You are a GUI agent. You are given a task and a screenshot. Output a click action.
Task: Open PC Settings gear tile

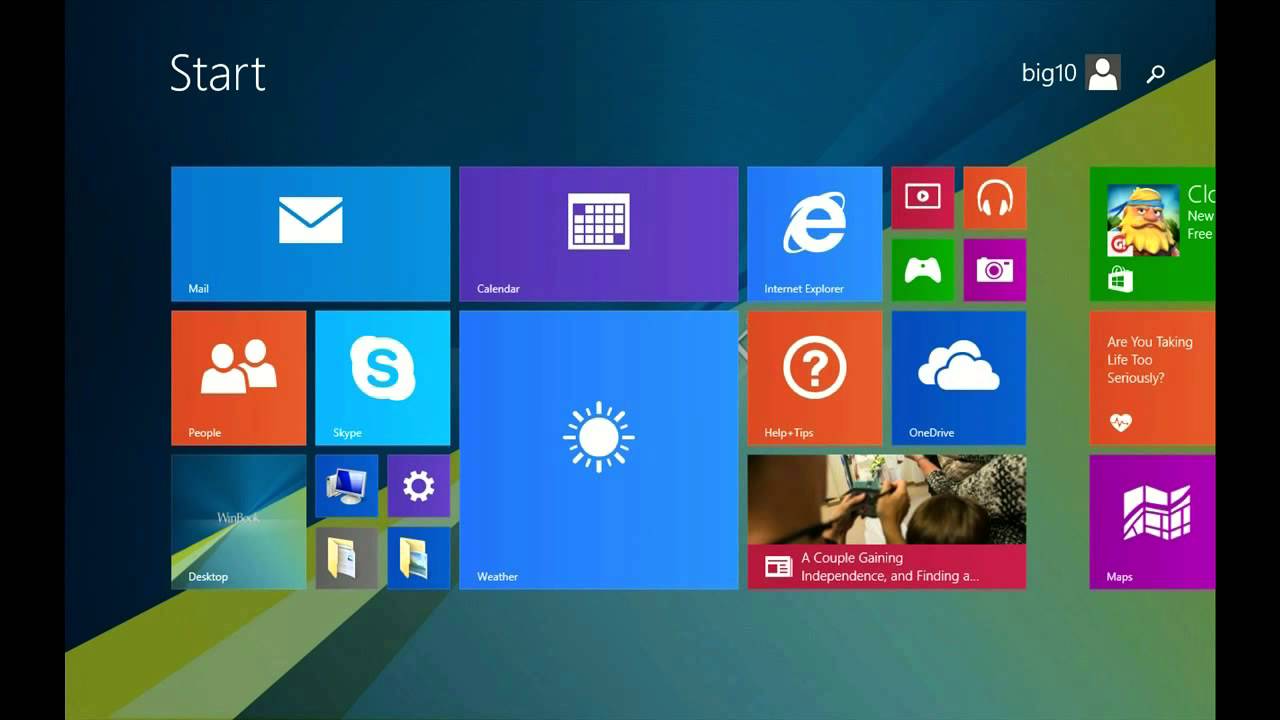[418, 486]
